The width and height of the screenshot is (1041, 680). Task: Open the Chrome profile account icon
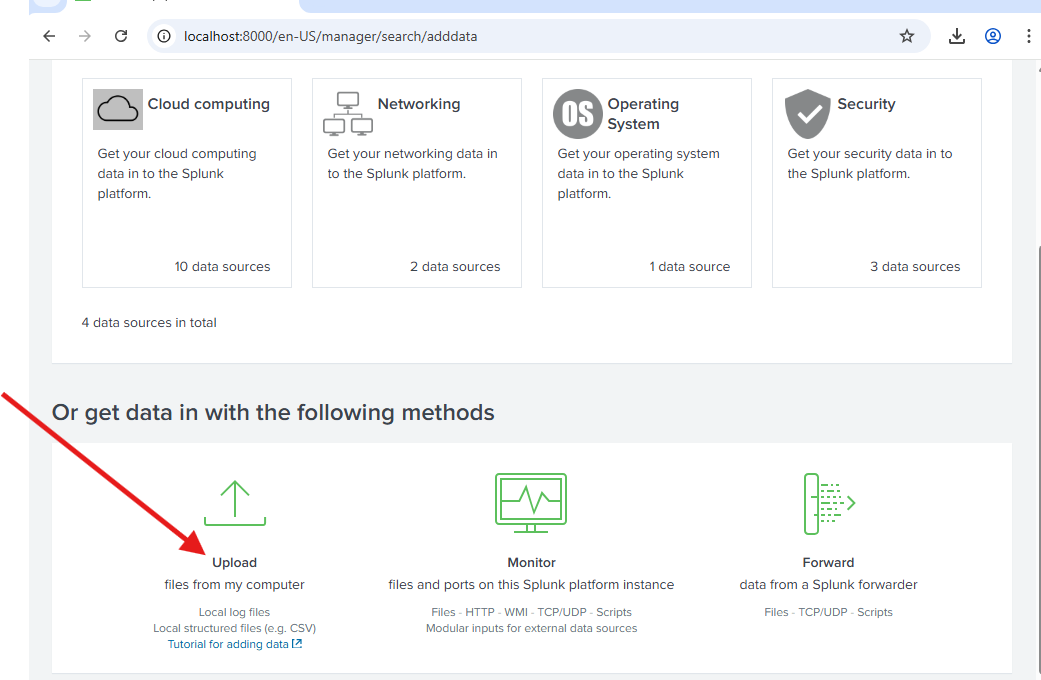(993, 36)
